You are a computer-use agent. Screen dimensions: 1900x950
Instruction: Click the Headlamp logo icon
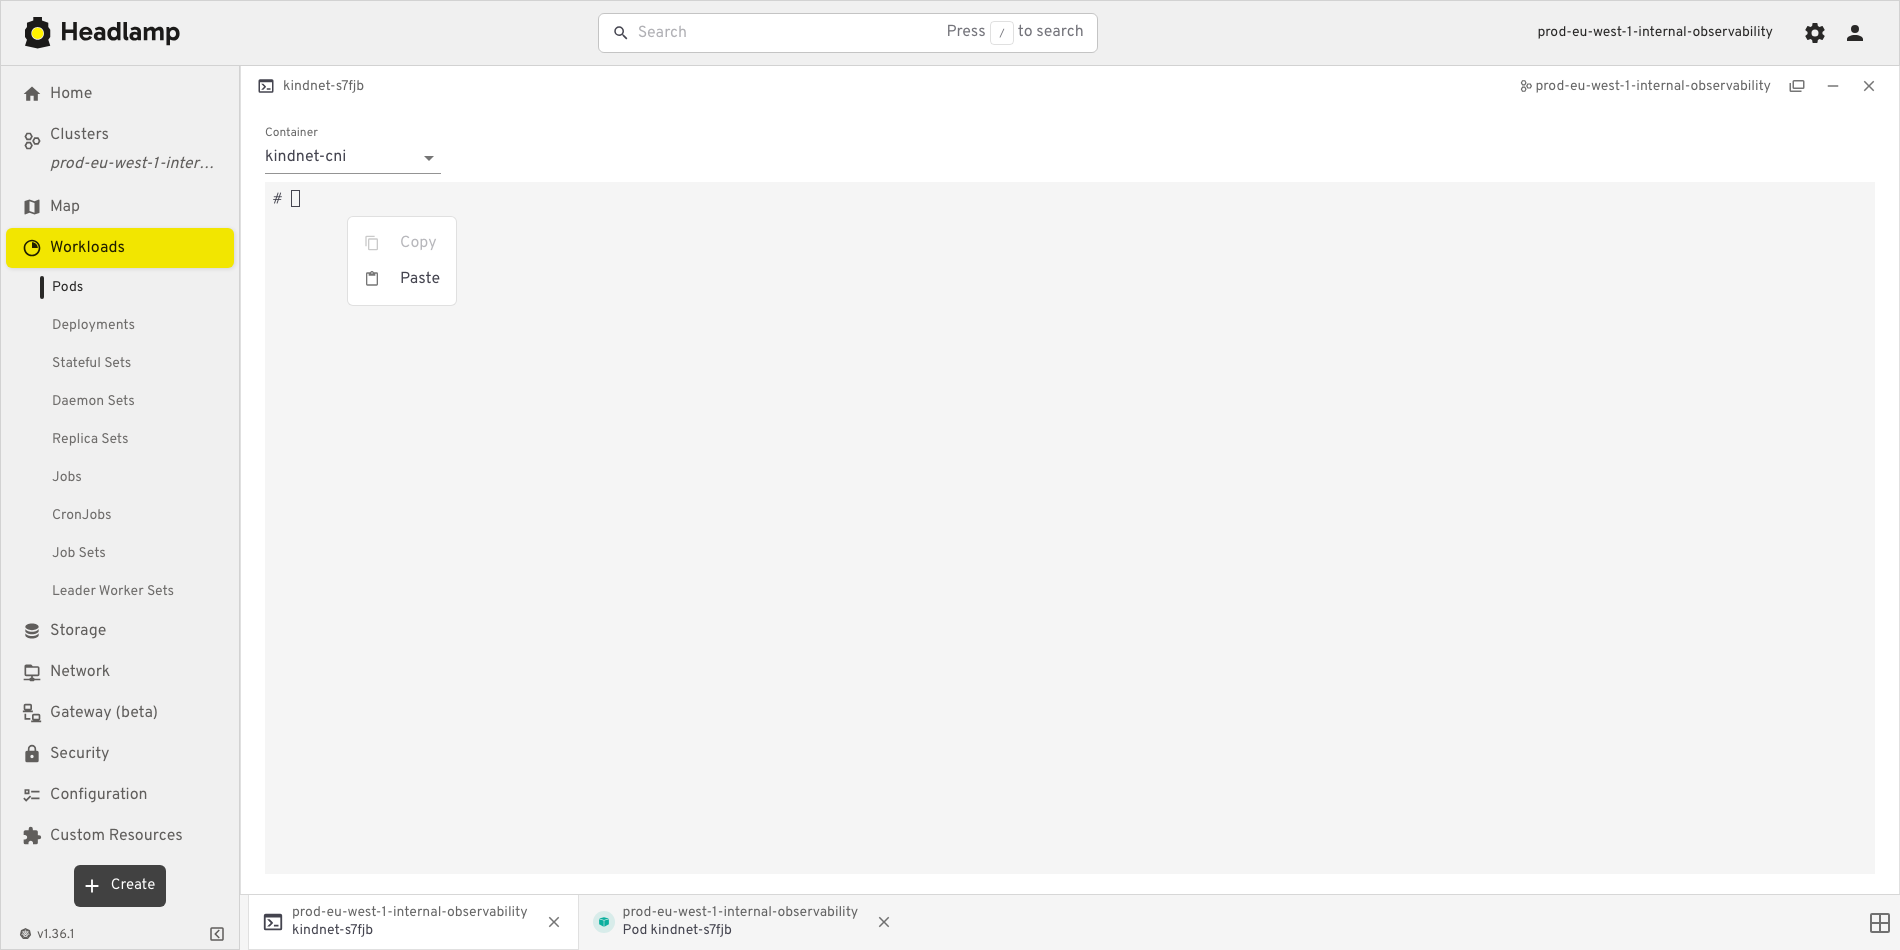(37, 32)
